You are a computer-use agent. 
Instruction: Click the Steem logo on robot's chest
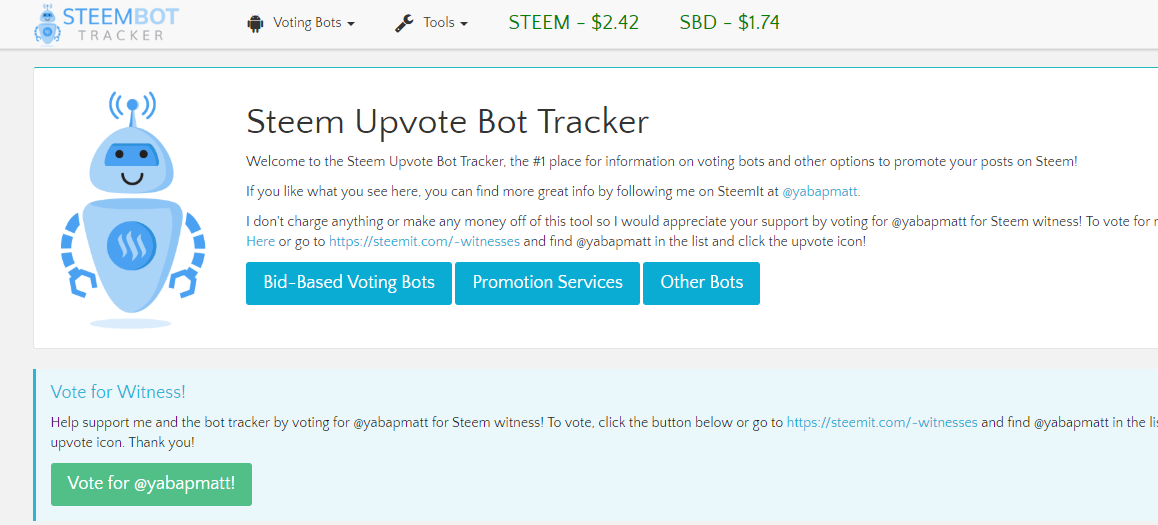131,245
